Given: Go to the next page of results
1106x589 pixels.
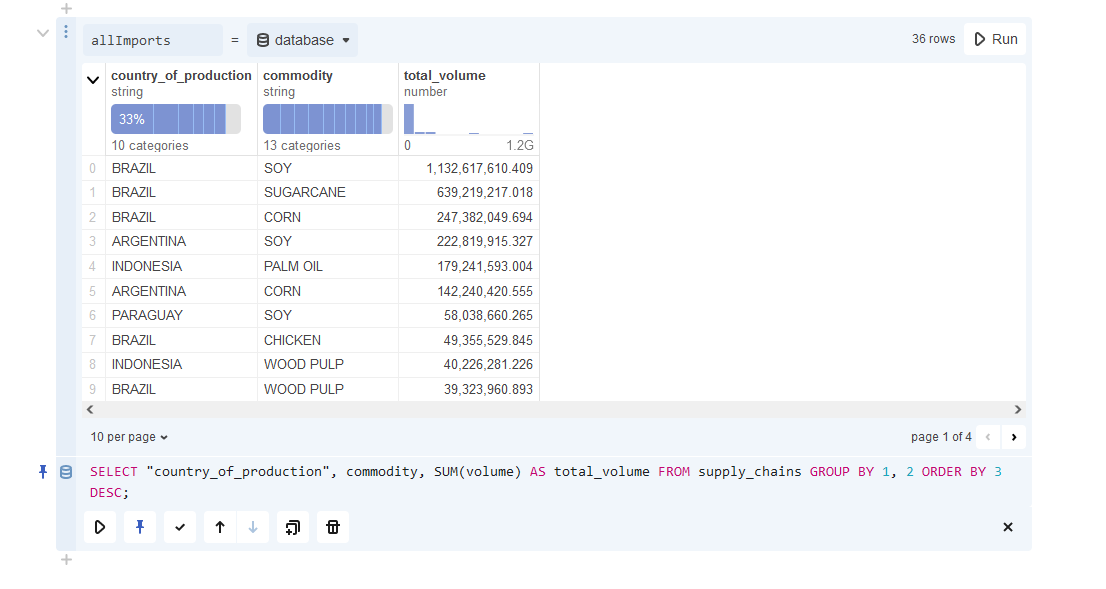Looking at the screenshot, I should click(x=1013, y=437).
